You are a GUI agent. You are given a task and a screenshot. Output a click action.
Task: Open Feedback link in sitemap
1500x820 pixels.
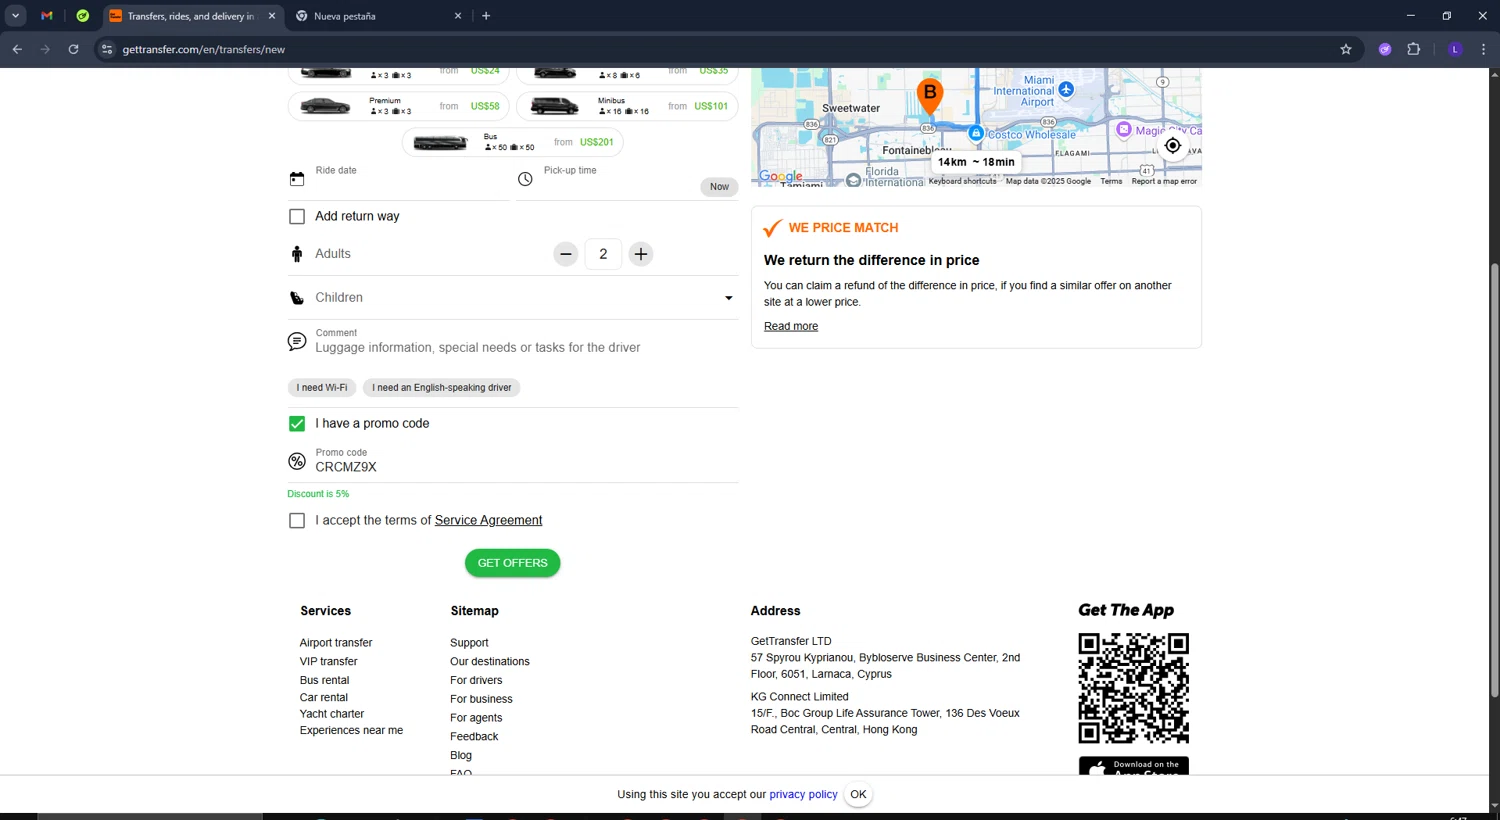[474, 737]
